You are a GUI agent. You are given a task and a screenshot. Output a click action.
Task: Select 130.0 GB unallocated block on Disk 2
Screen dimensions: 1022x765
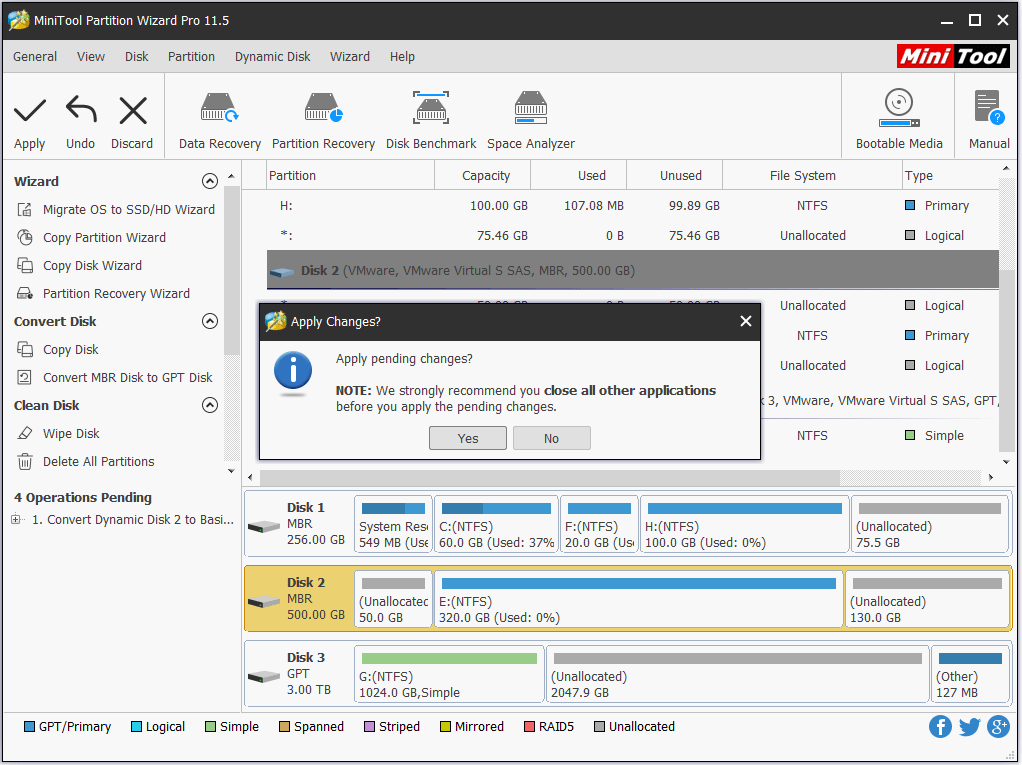click(927, 599)
